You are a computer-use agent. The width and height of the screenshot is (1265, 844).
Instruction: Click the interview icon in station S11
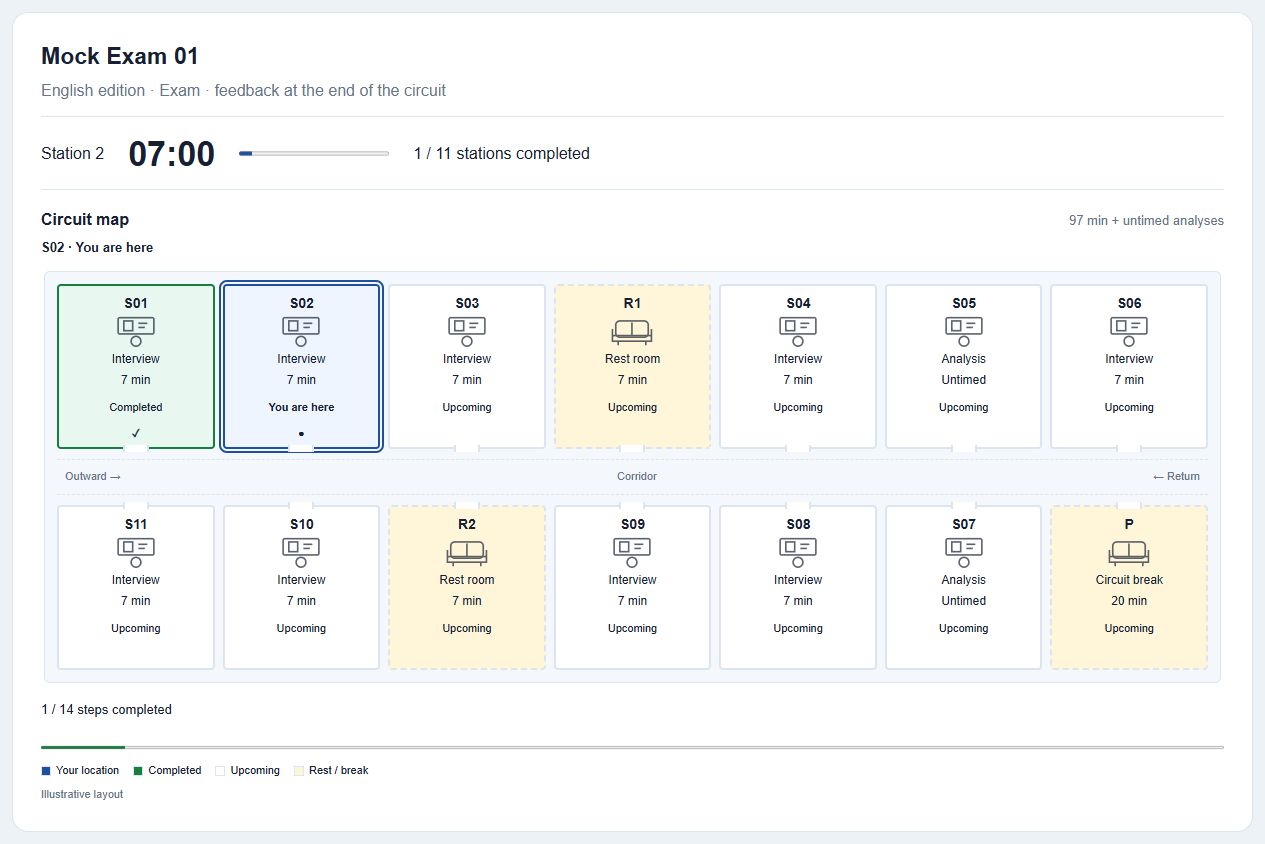[136, 552]
